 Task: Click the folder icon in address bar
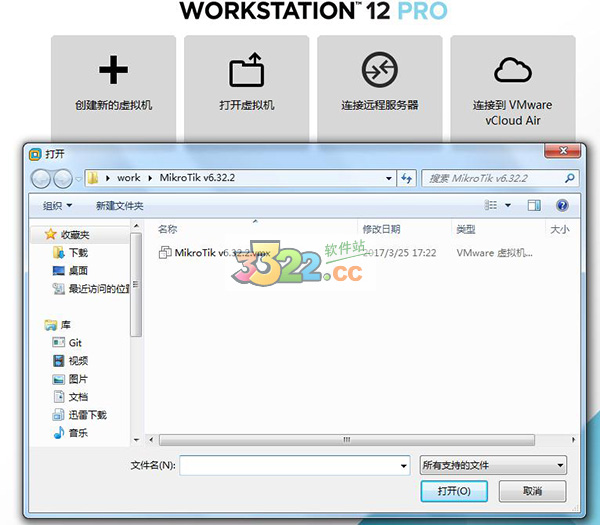coord(93,178)
